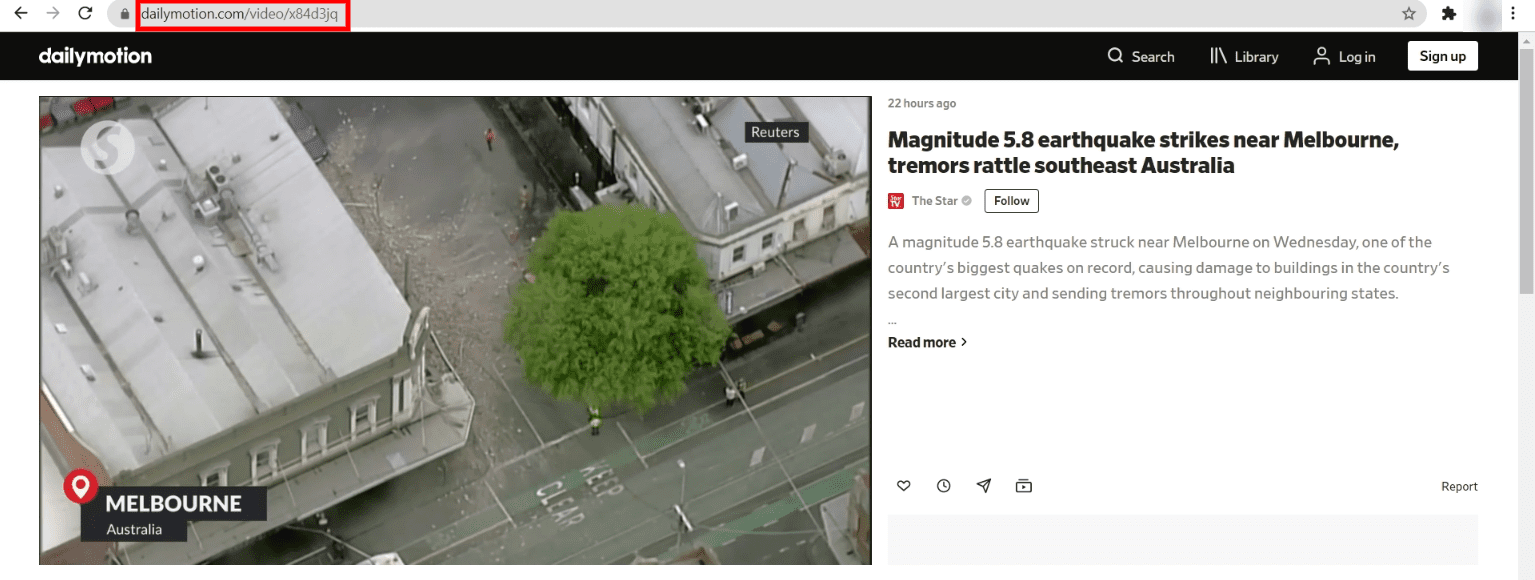Report the earthquake video
Viewport: 1535px width, 580px height.
(1459, 486)
